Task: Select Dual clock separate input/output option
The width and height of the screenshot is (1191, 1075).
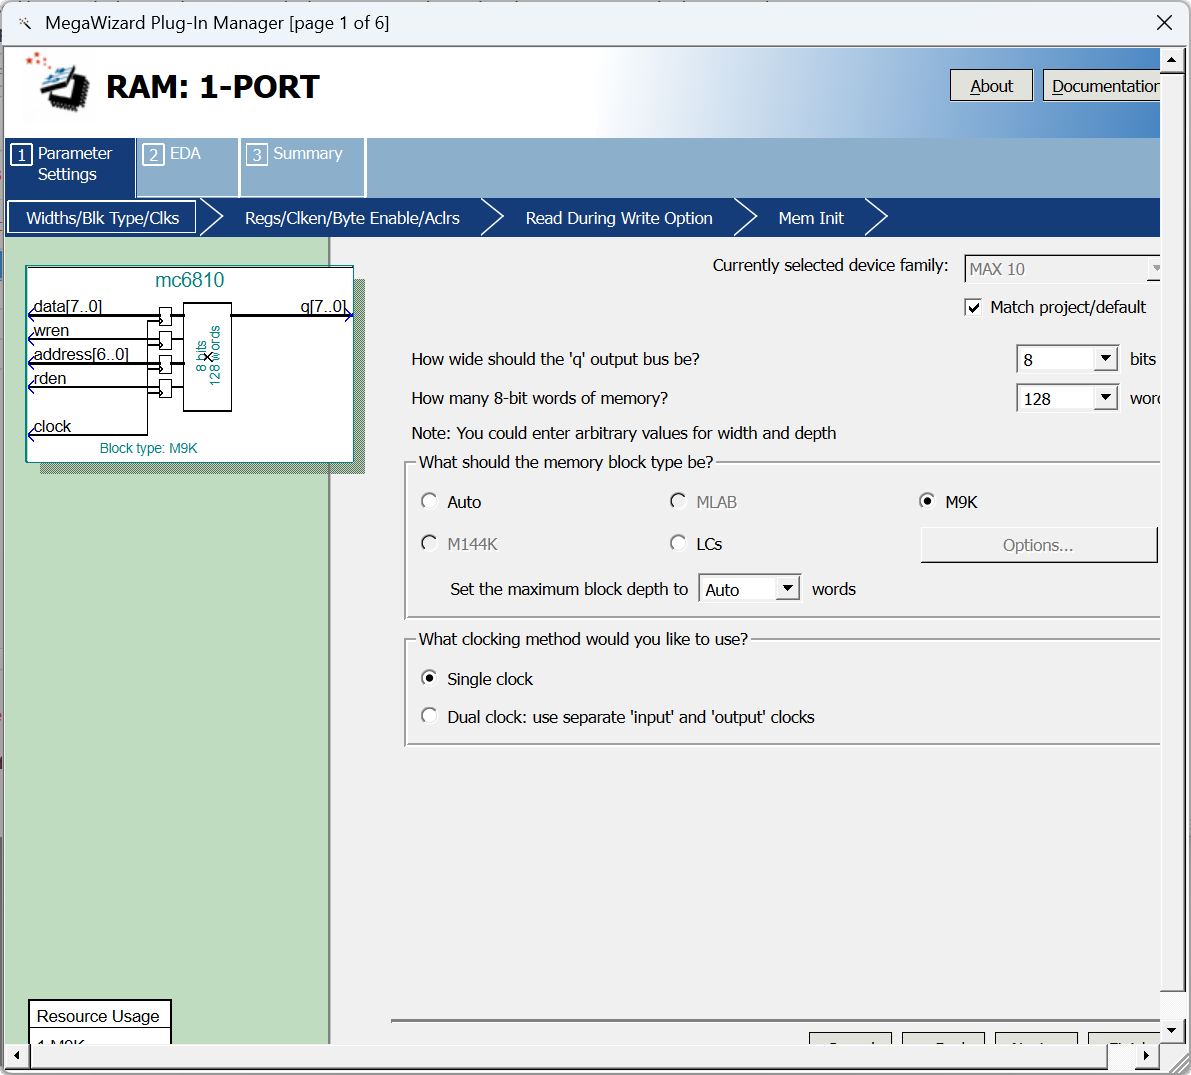Action: click(430, 717)
